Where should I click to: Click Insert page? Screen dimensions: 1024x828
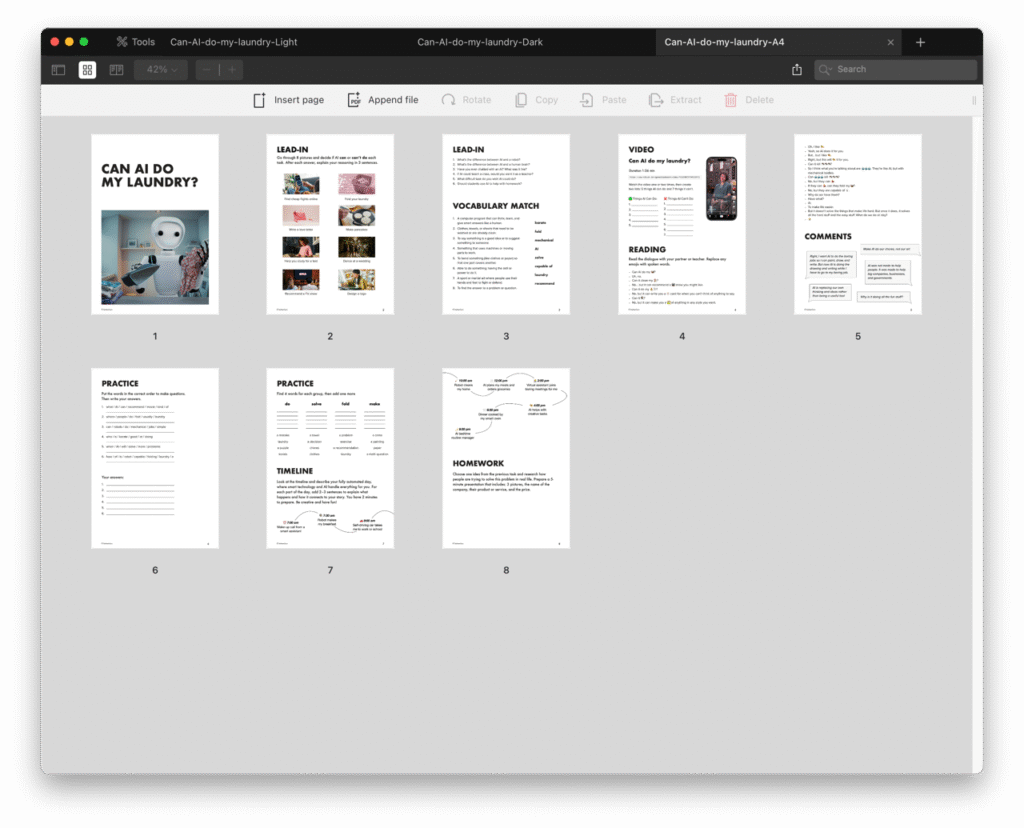288,100
